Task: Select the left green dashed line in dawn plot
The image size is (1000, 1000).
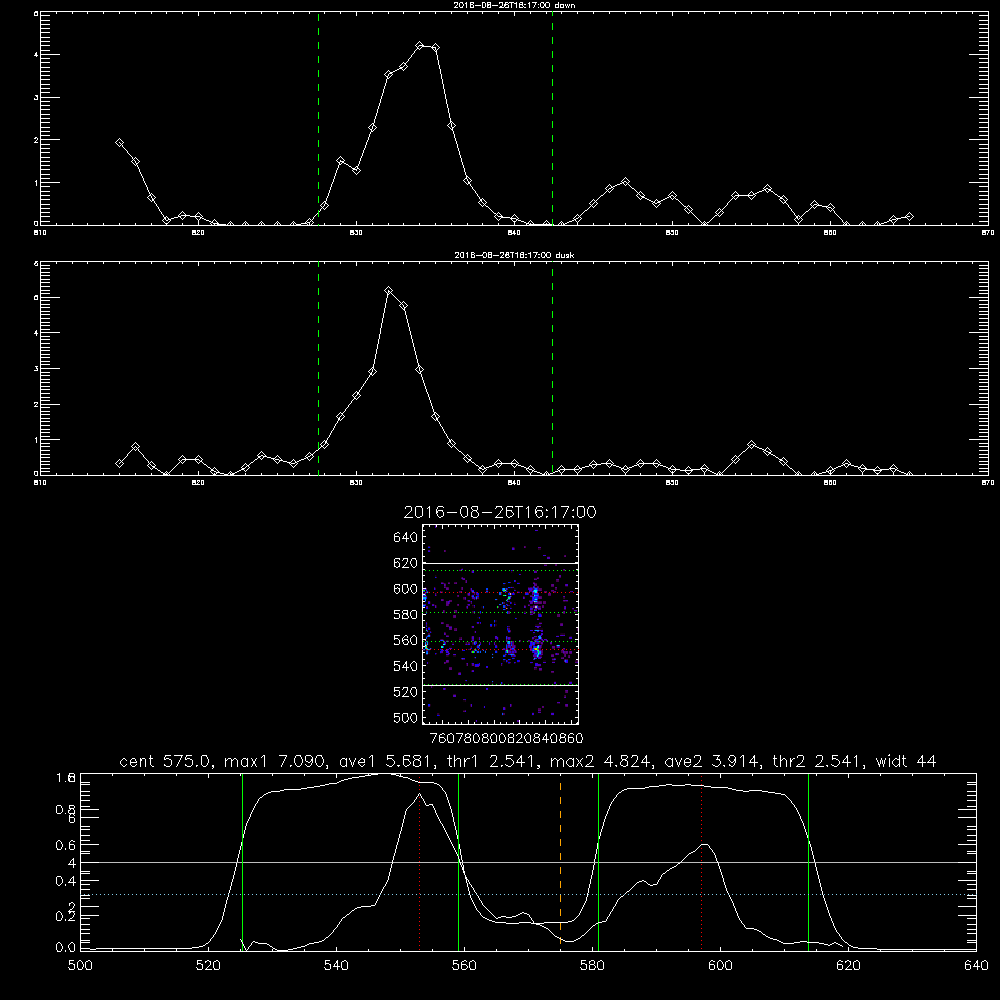Action: pyautogui.click(x=318, y=118)
